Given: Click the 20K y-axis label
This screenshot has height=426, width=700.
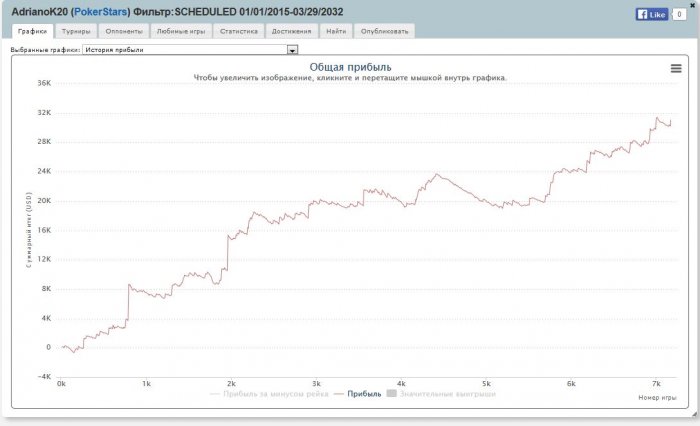Looking at the screenshot, I should coord(44,200).
